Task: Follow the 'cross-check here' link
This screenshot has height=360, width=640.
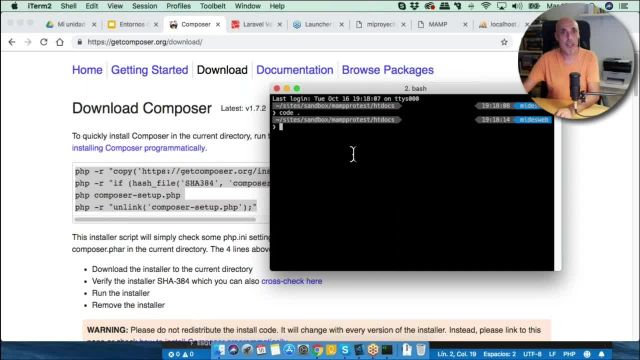Action: pos(291,281)
